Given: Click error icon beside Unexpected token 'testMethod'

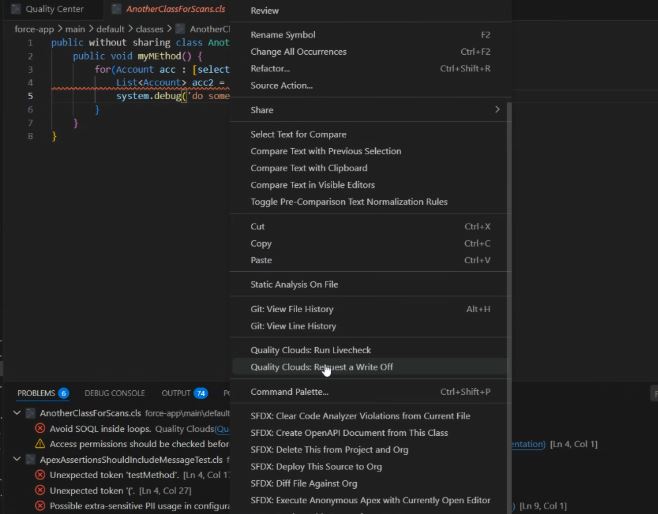Looking at the screenshot, I should pos(40,475).
